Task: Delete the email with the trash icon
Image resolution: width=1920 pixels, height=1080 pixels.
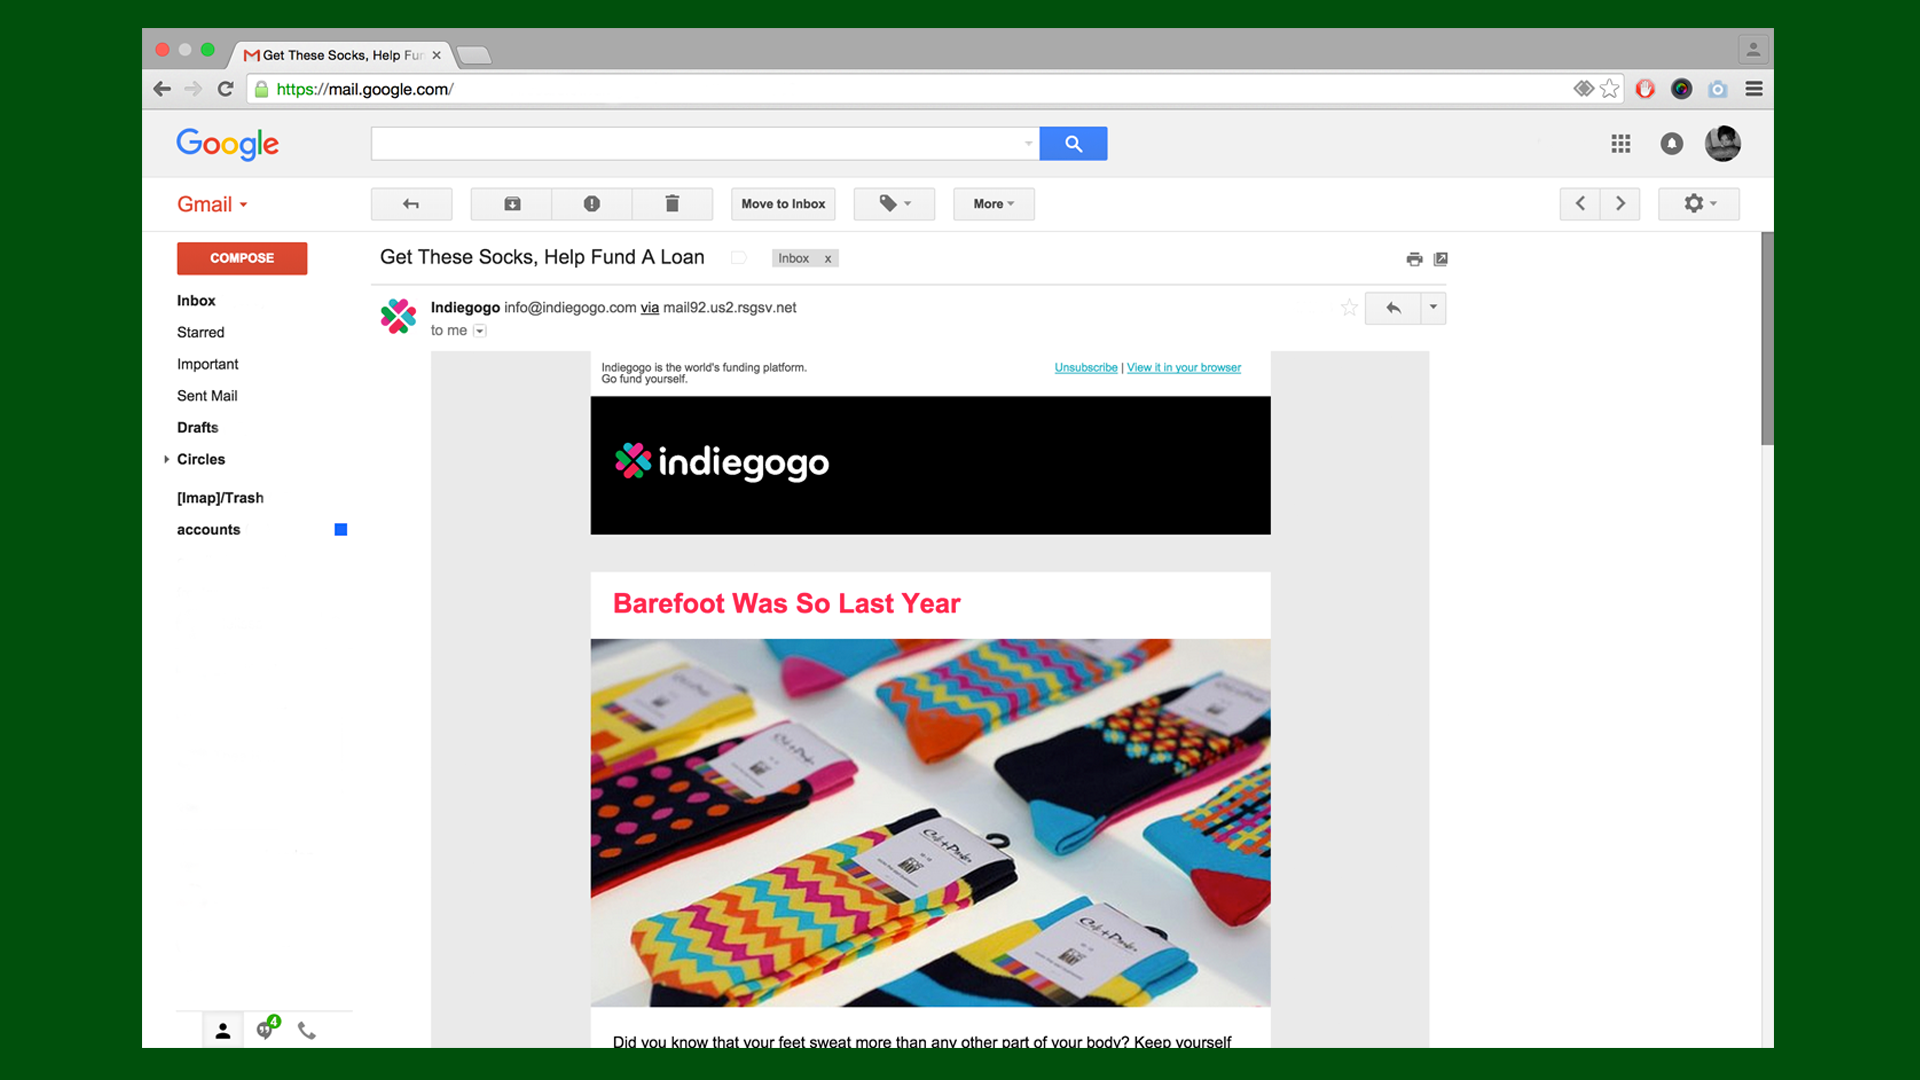Action: [672, 204]
